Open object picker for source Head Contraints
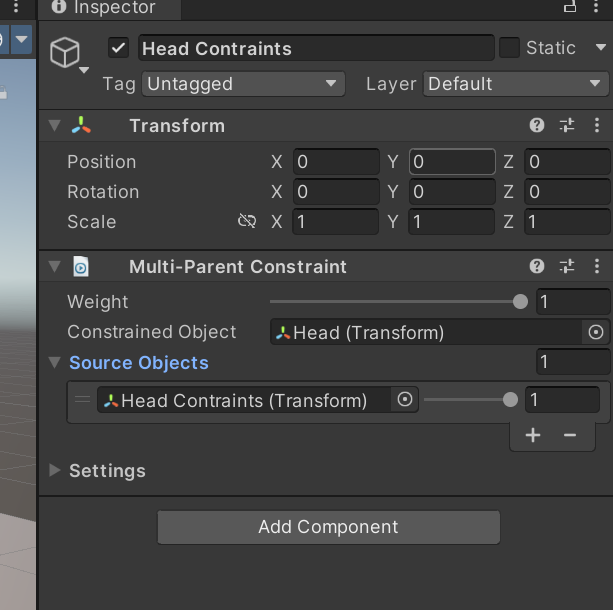This screenshot has width=613, height=610. click(405, 400)
